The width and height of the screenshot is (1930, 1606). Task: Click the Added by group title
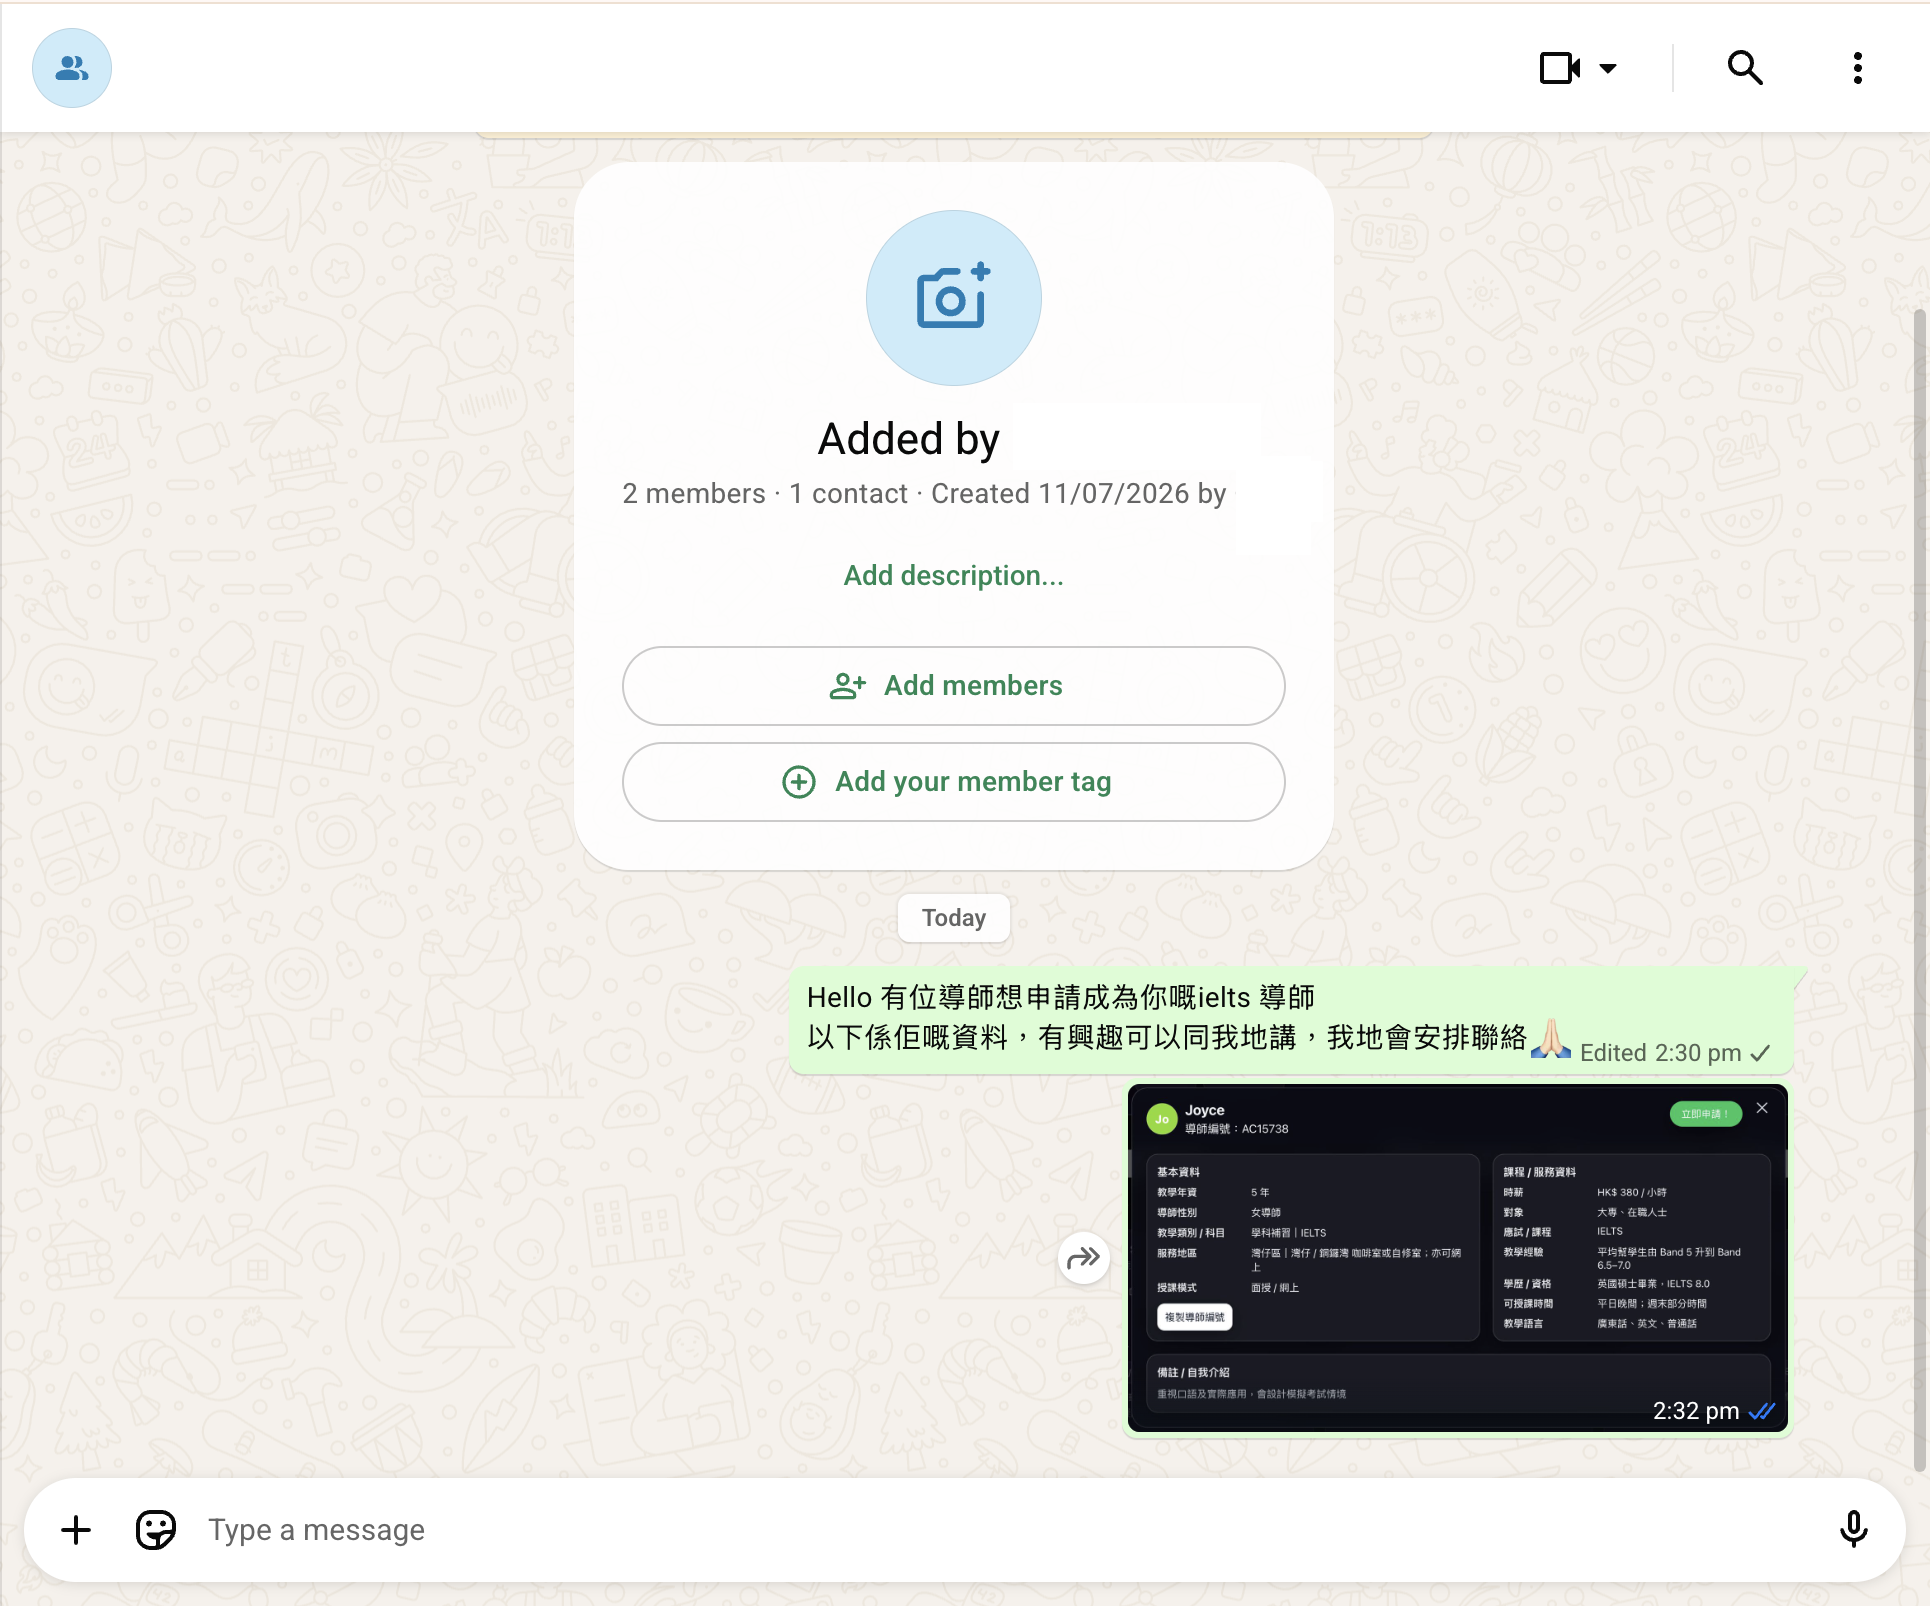point(909,439)
